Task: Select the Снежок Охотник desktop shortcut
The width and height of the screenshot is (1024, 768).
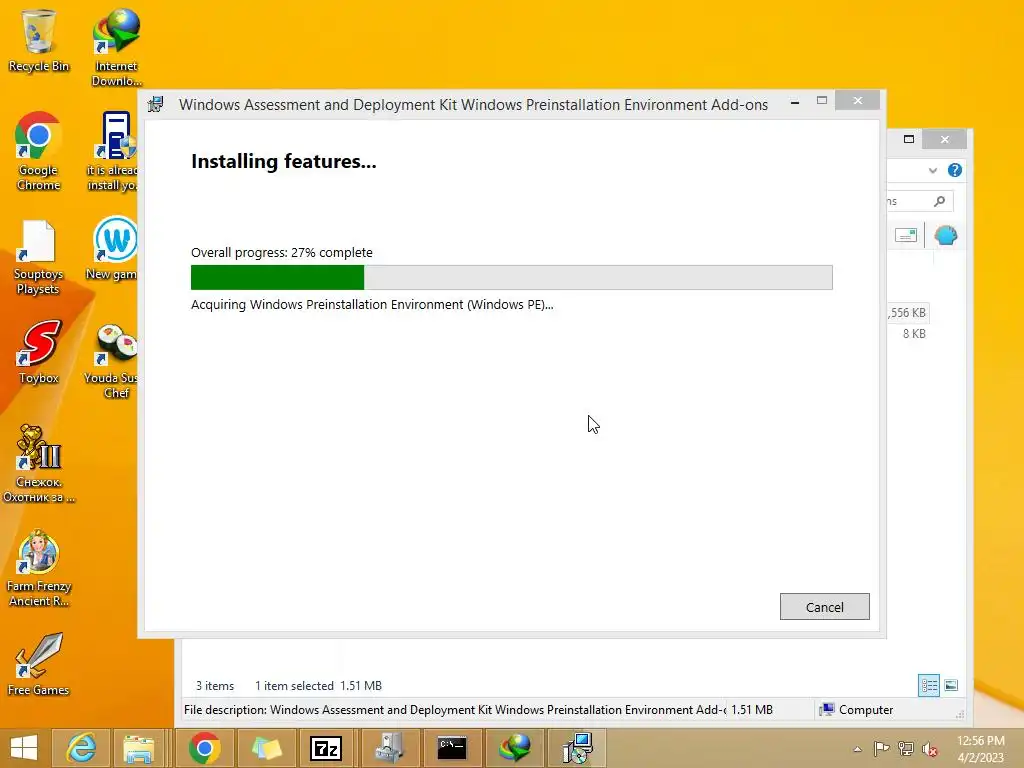Action: (39, 464)
